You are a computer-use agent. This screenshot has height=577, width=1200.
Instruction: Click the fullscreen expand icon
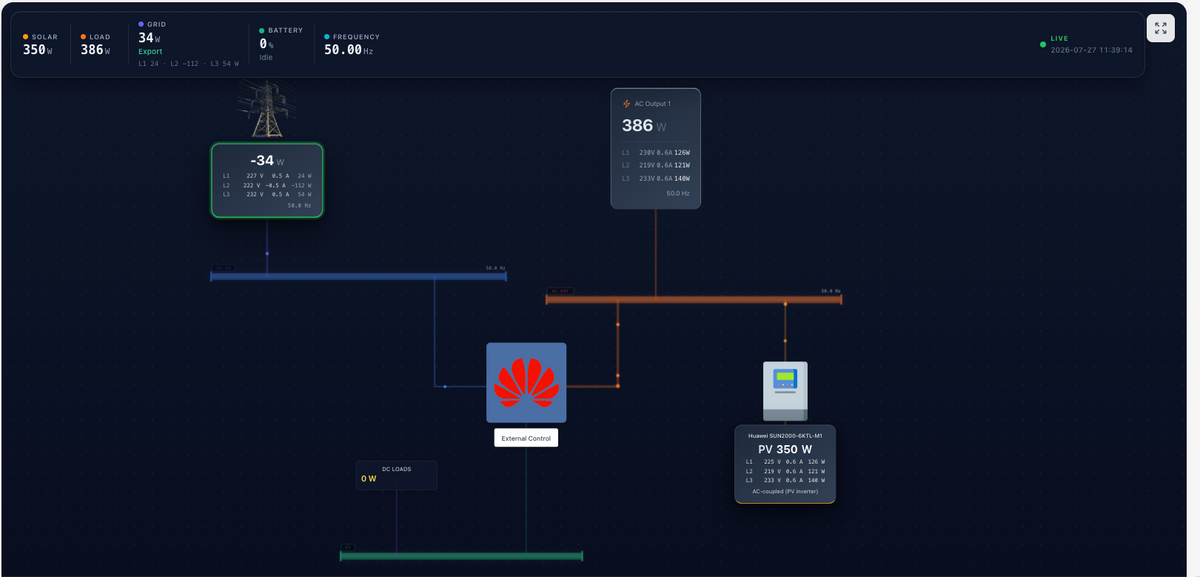click(1160, 28)
